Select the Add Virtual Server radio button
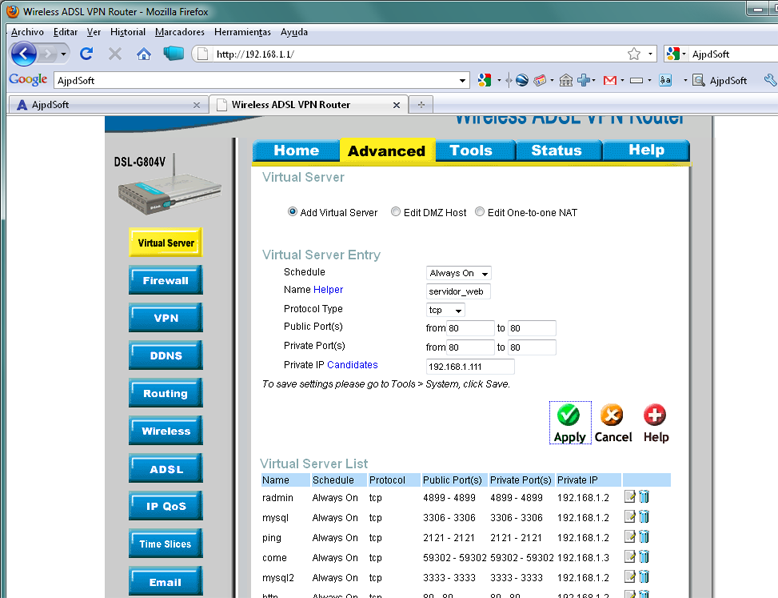778x598 pixels. tap(293, 212)
